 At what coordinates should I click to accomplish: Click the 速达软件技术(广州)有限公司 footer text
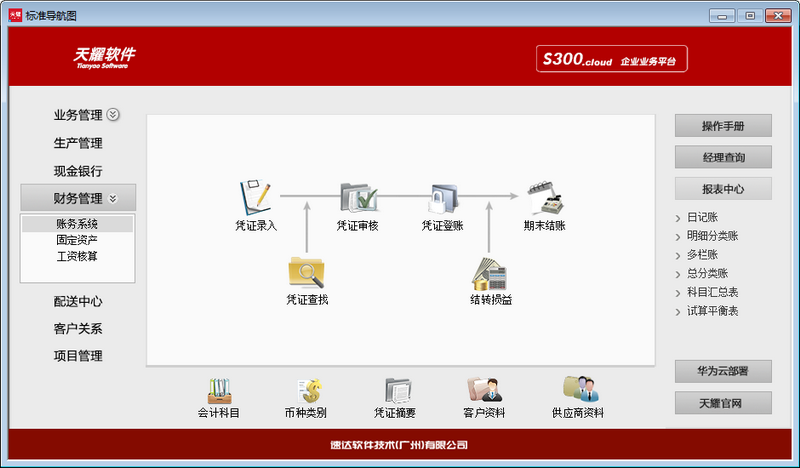click(x=399, y=445)
